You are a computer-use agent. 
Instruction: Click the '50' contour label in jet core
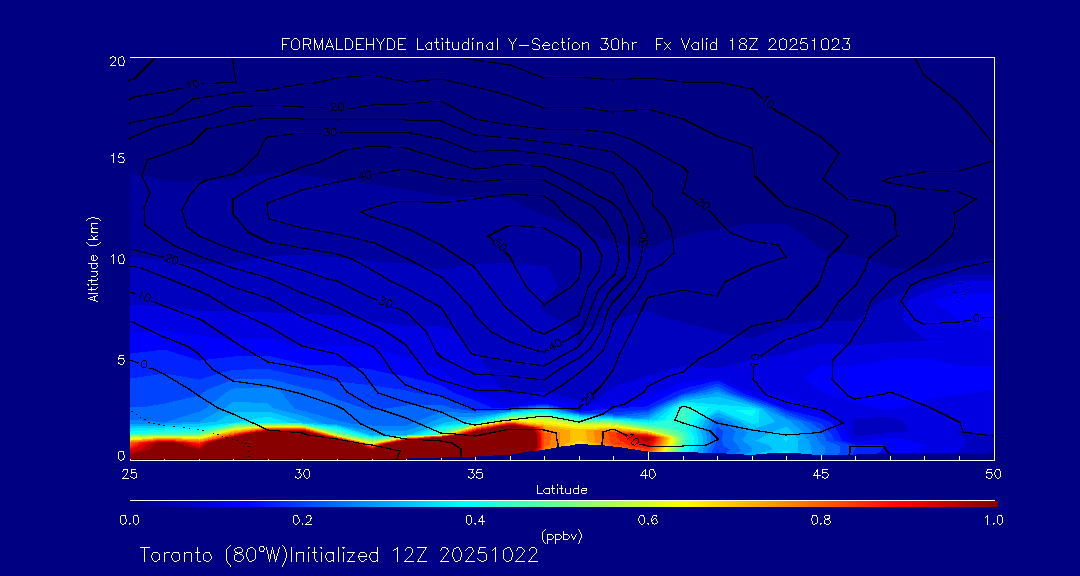(500, 244)
